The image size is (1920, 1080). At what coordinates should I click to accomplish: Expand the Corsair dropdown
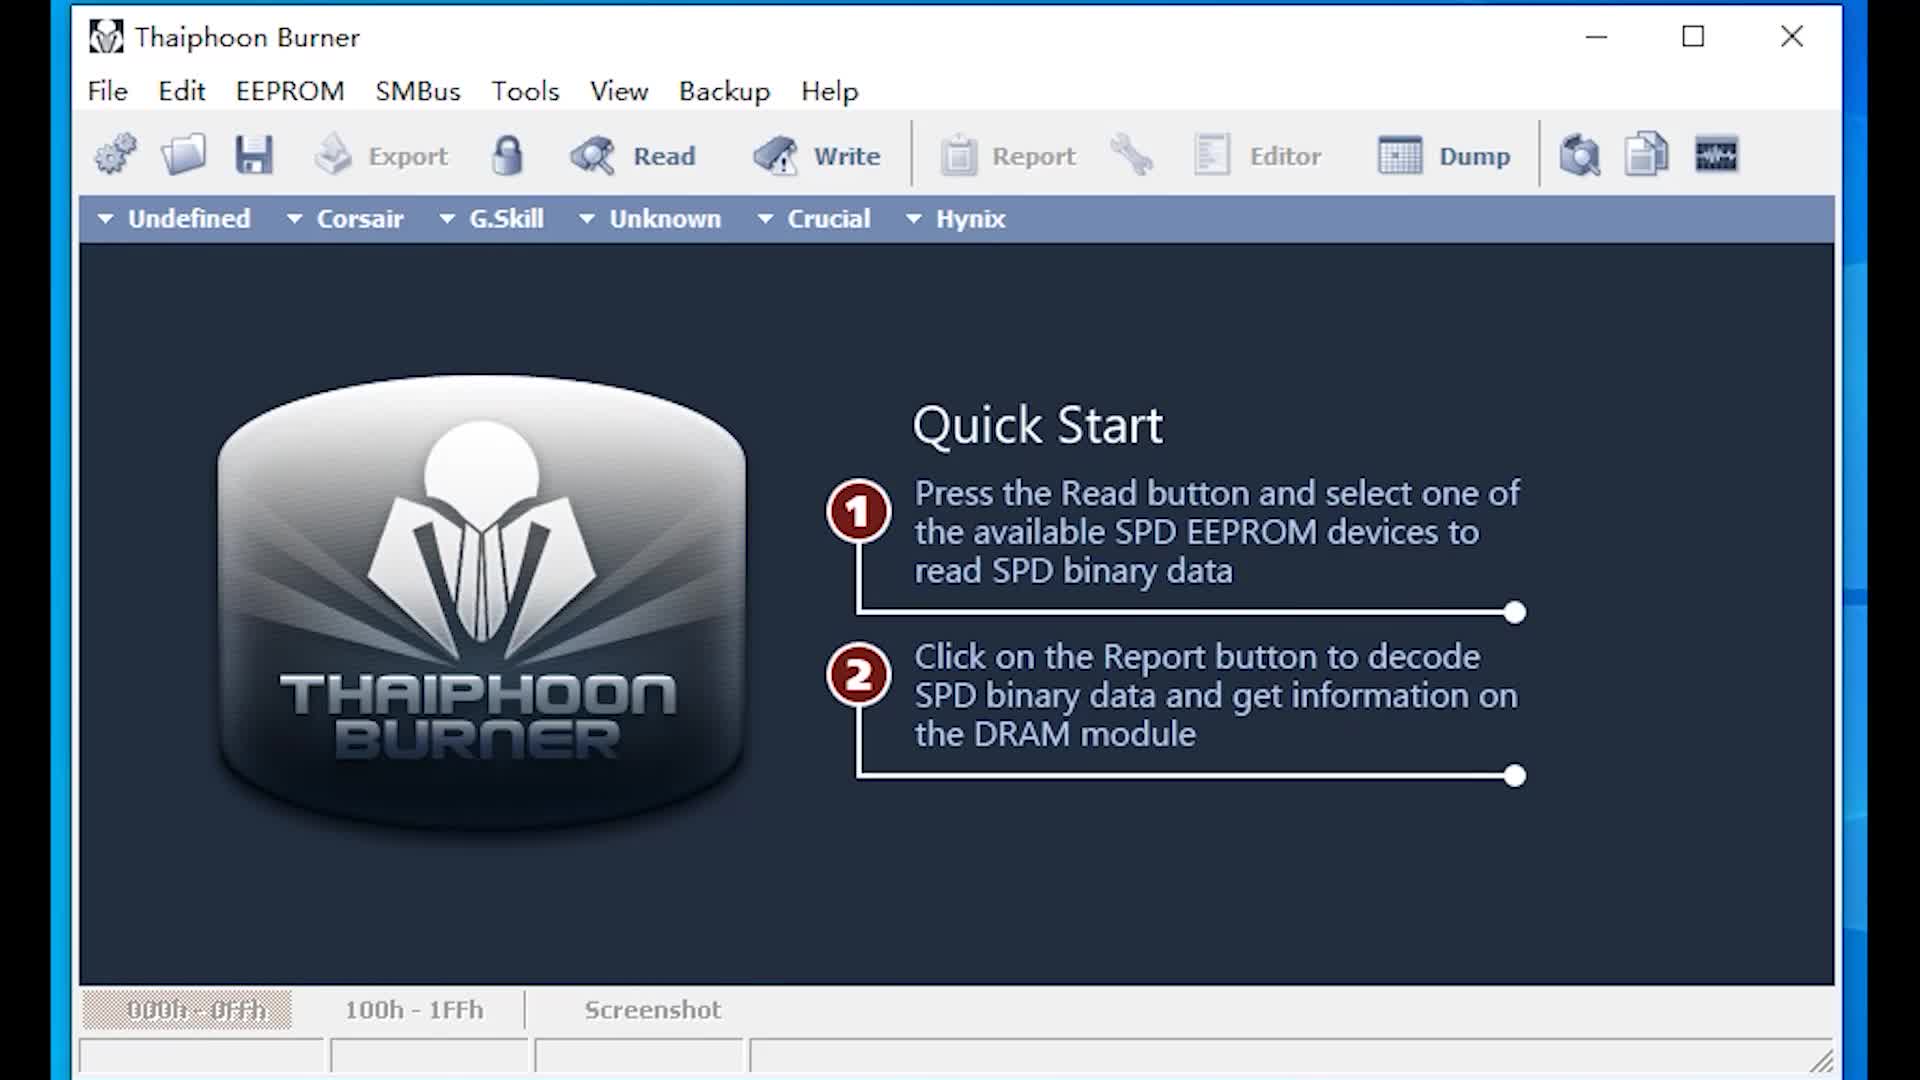coord(345,219)
